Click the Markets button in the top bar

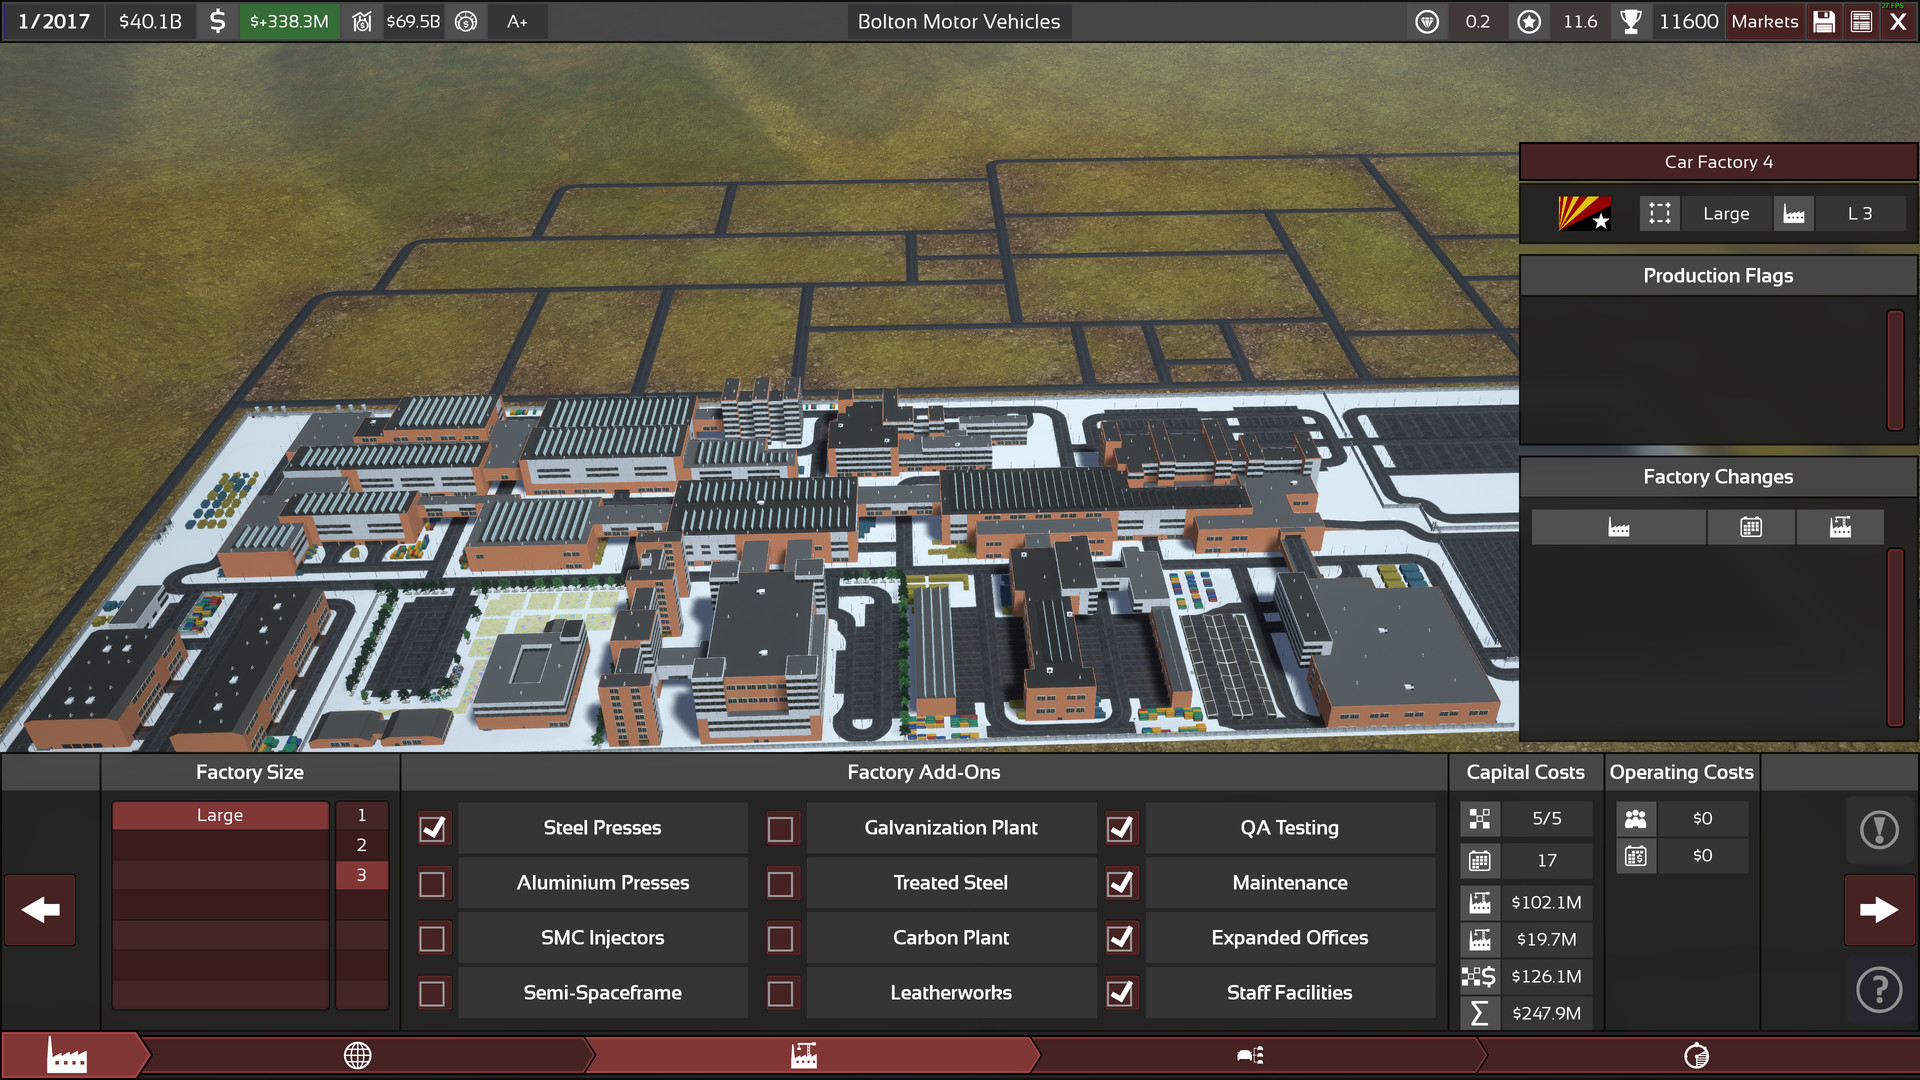pos(1764,21)
